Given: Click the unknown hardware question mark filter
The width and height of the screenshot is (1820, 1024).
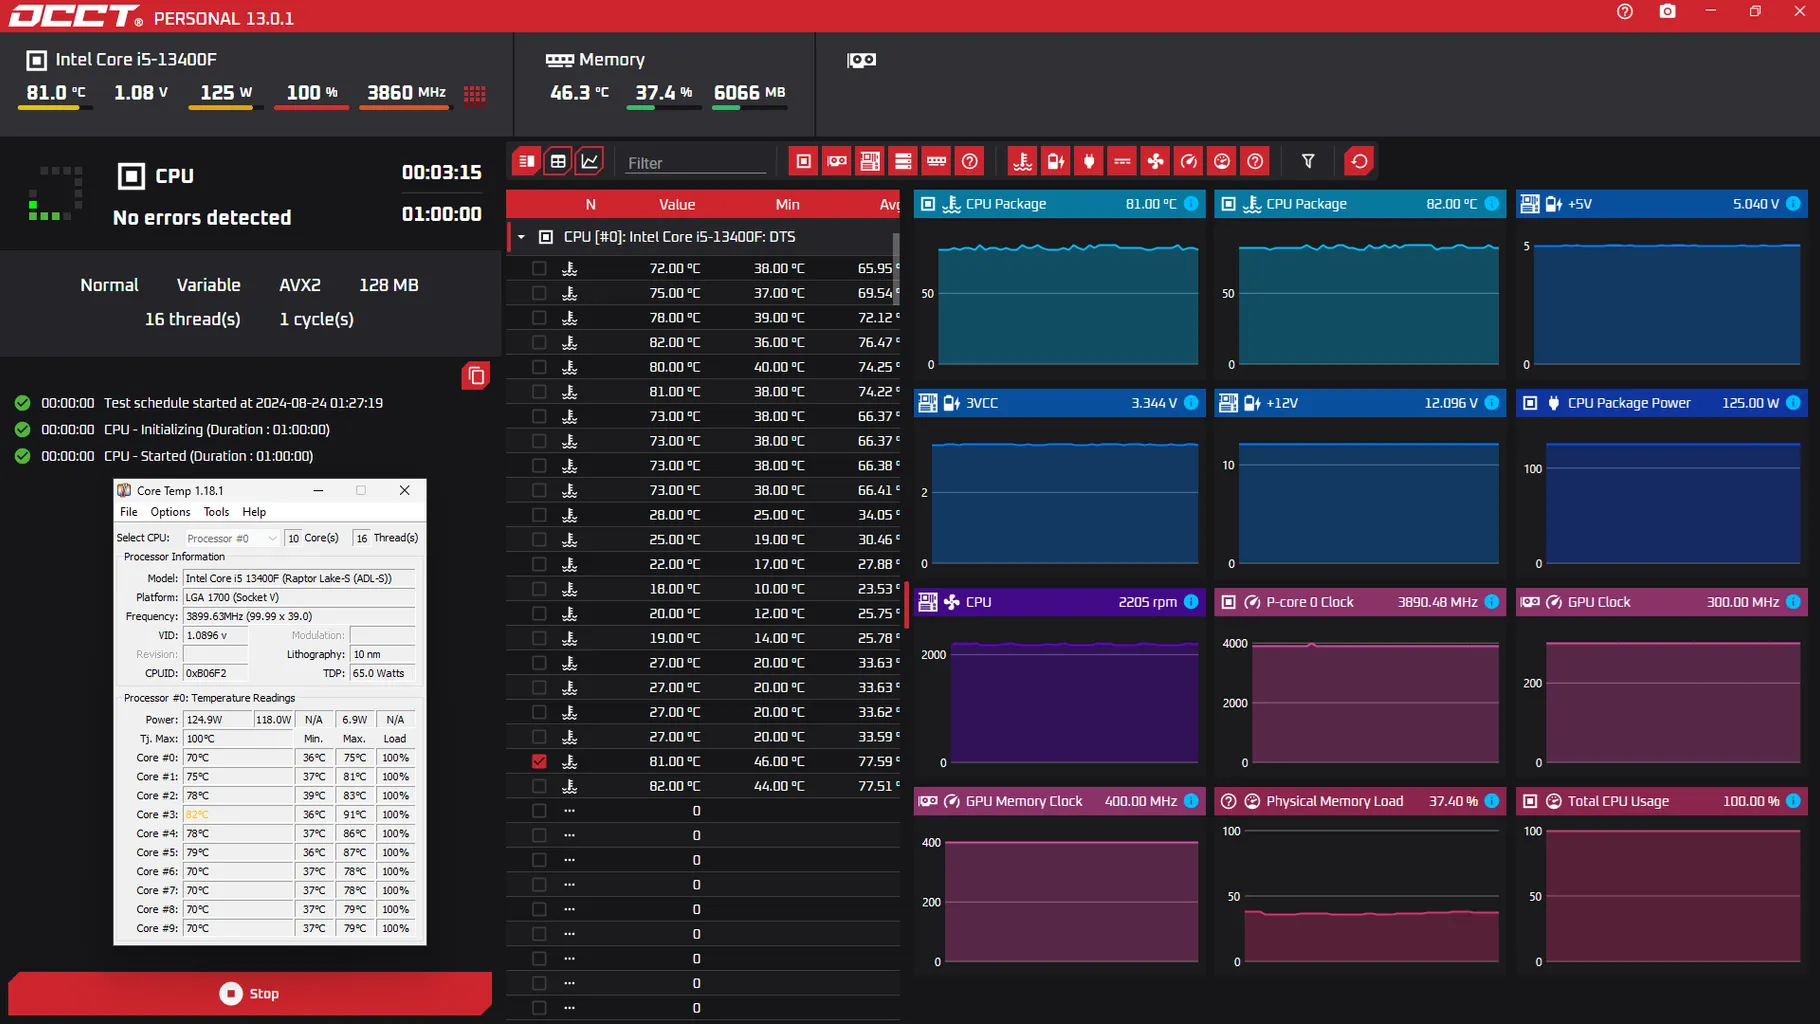Looking at the screenshot, I should click(x=969, y=161).
